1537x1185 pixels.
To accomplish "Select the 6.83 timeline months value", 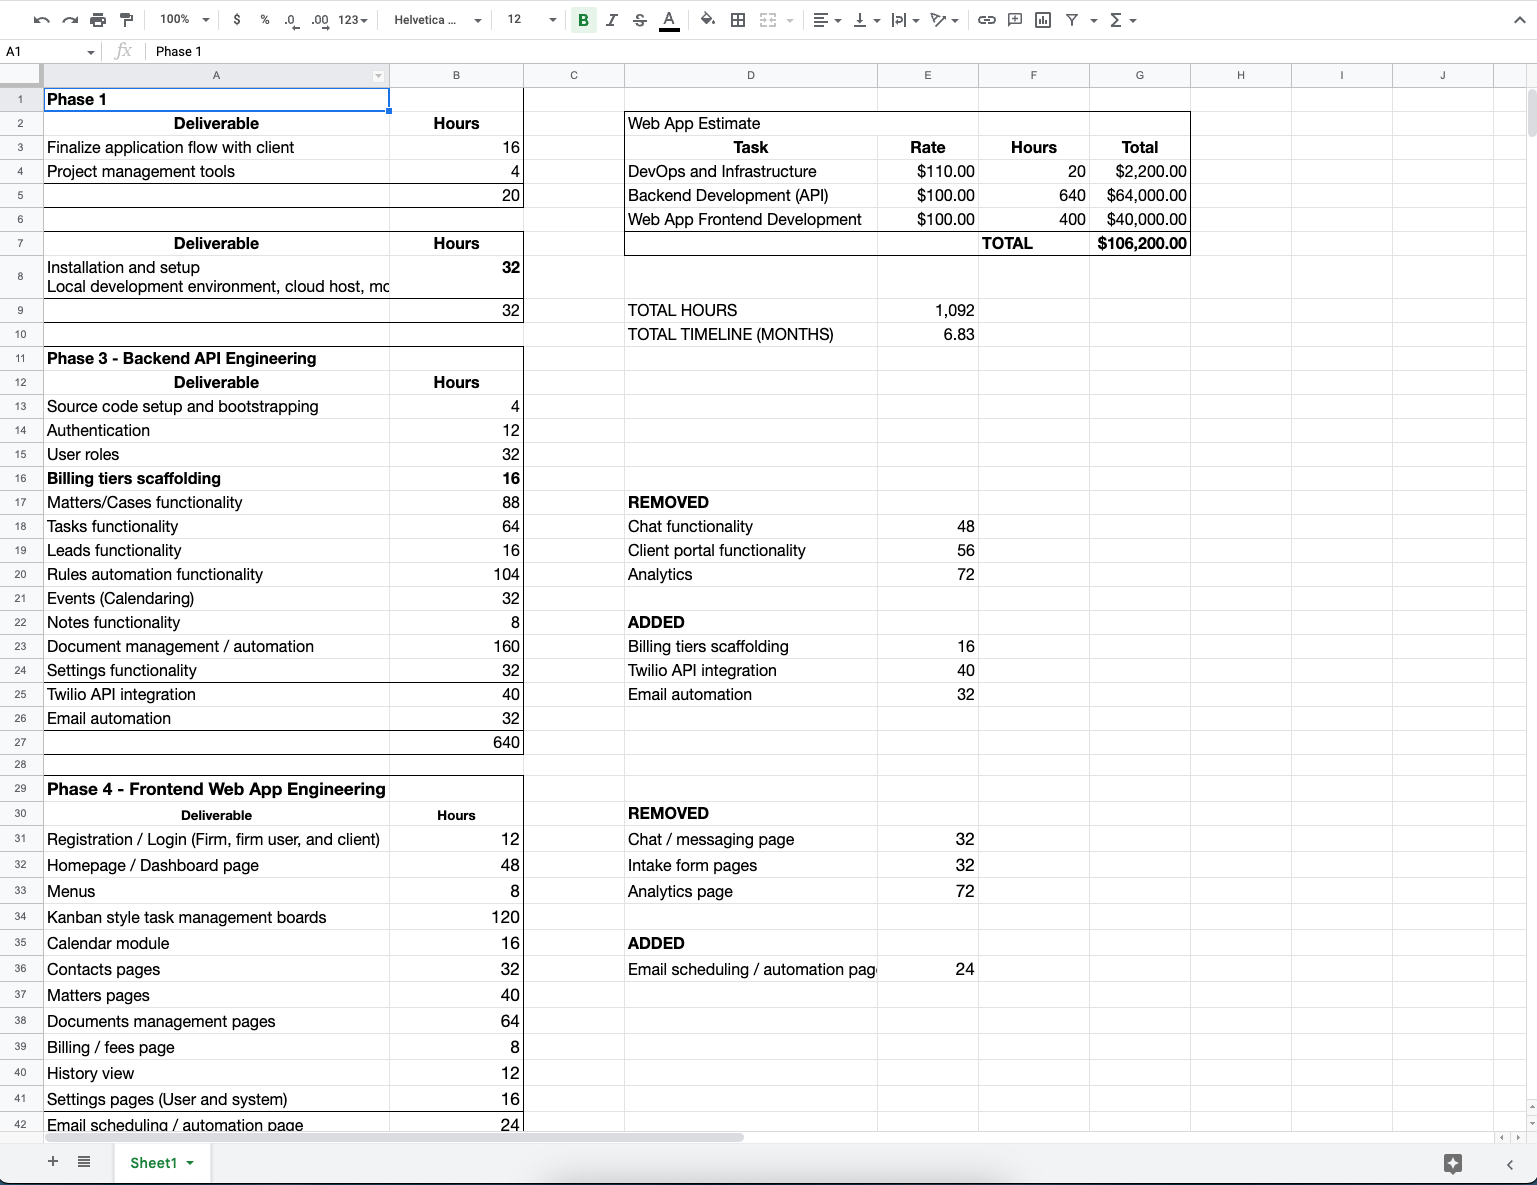I will tap(928, 334).
